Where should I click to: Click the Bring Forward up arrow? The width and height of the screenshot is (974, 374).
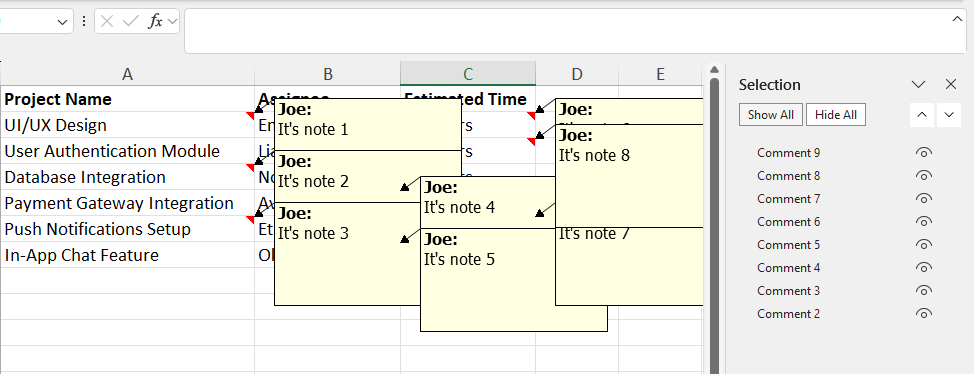(922, 115)
